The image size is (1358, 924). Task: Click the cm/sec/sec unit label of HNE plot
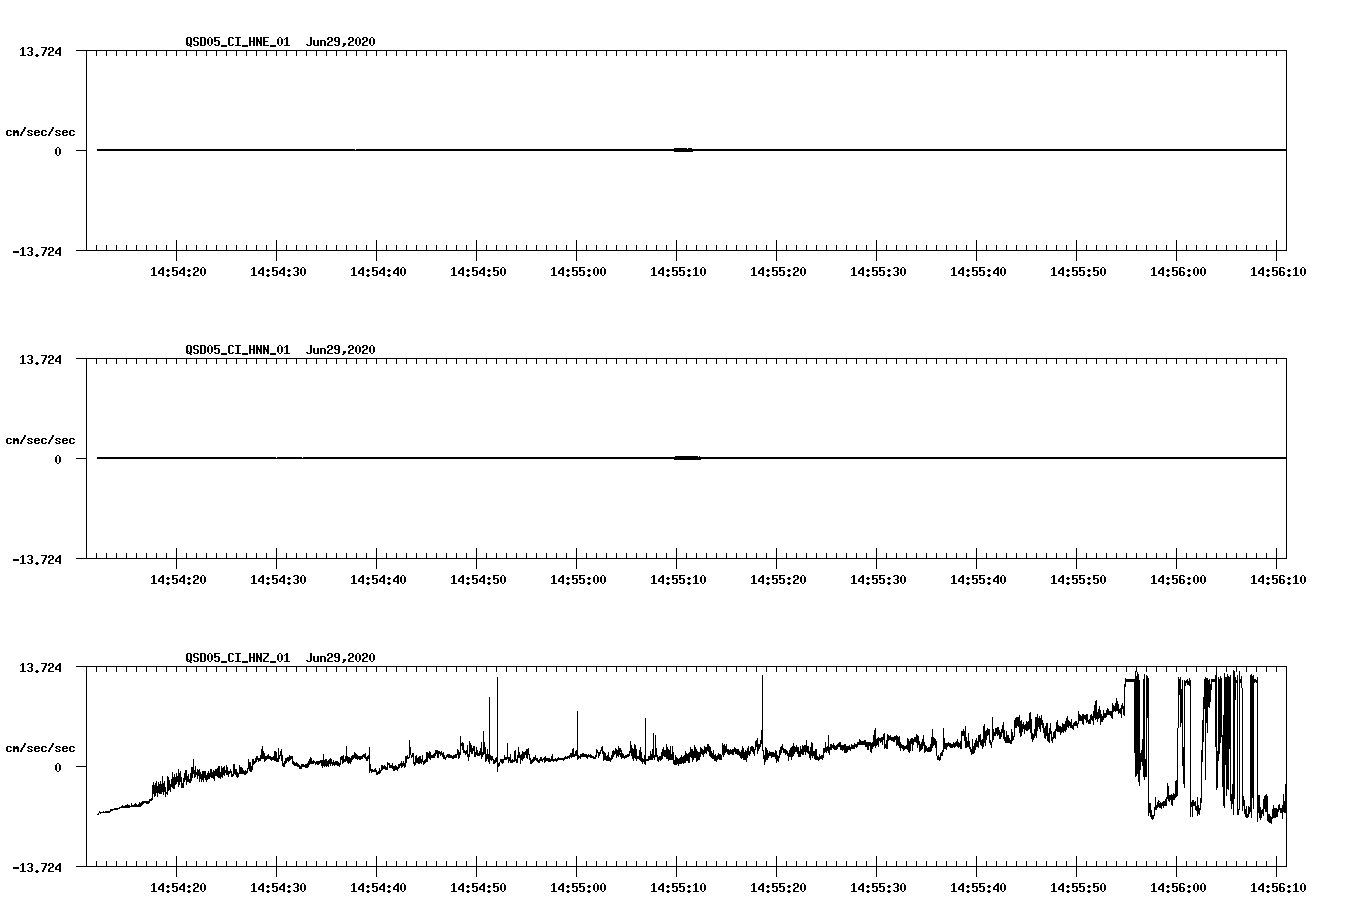click(40, 132)
